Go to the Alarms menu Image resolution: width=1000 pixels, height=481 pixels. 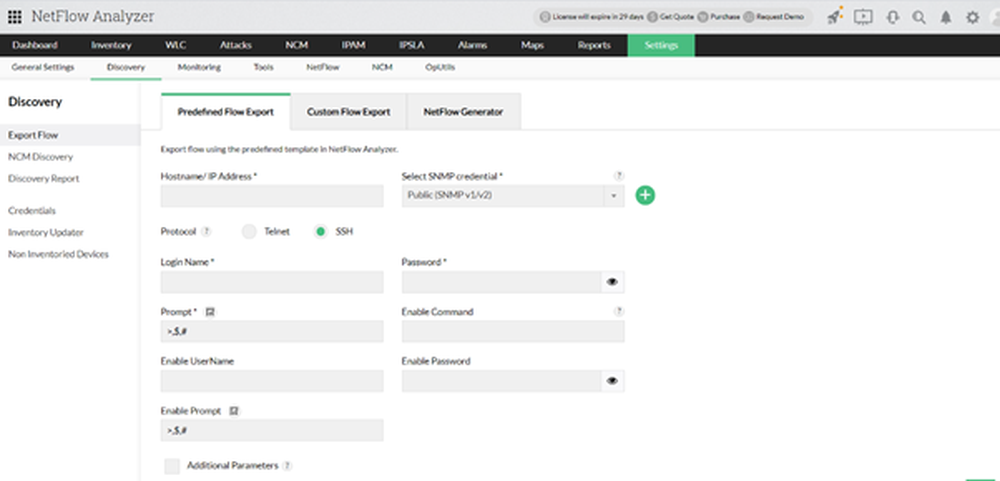click(472, 45)
